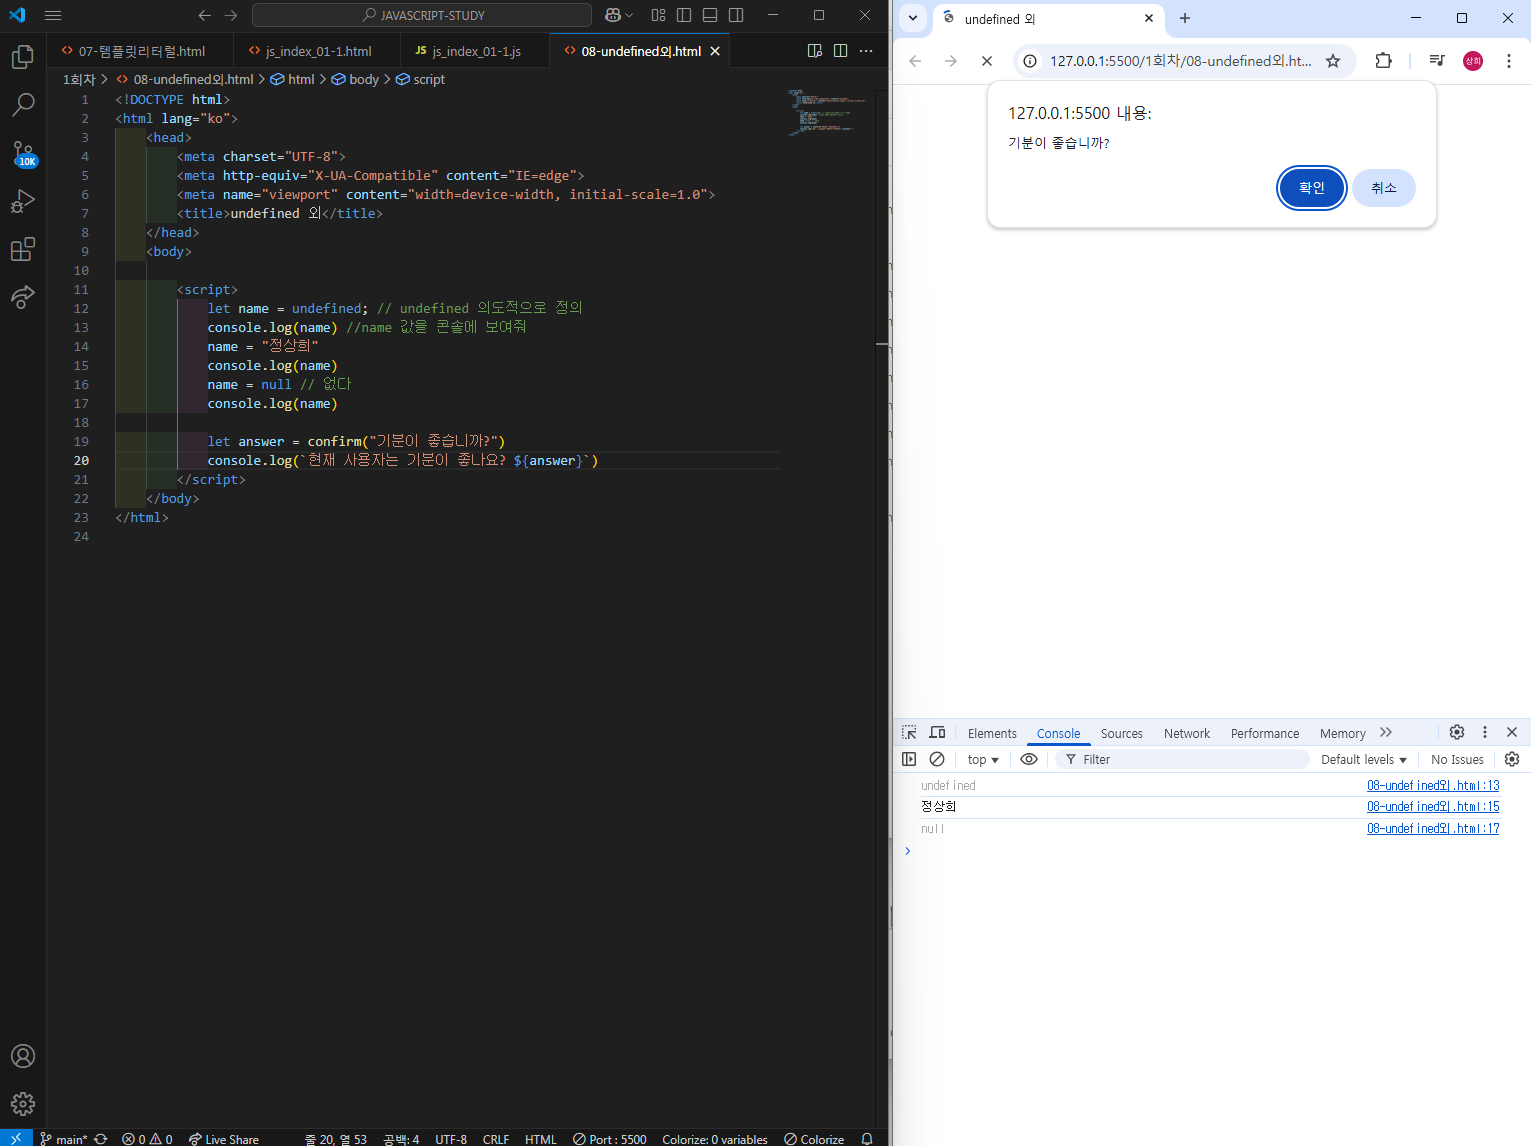Open the Manage gear in VS Code
The width and height of the screenshot is (1531, 1146).
23,1104
